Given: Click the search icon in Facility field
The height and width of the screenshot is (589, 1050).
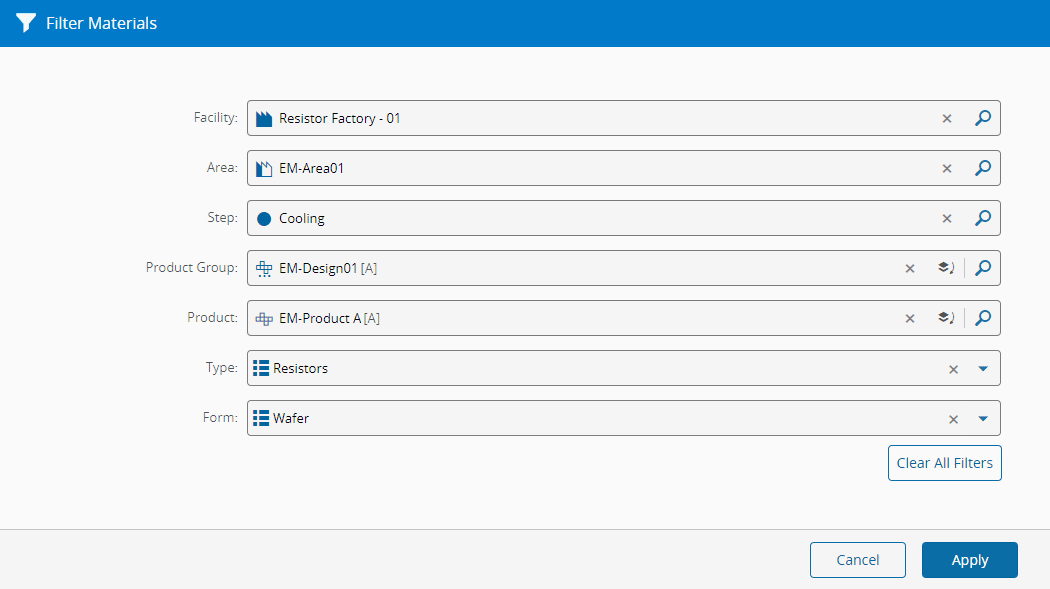Looking at the screenshot, I should (983, 118).
